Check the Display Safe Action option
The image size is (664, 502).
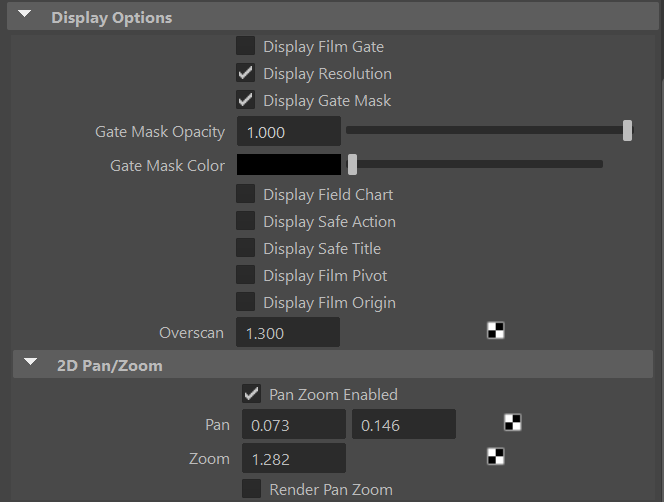tap(245, 221)
